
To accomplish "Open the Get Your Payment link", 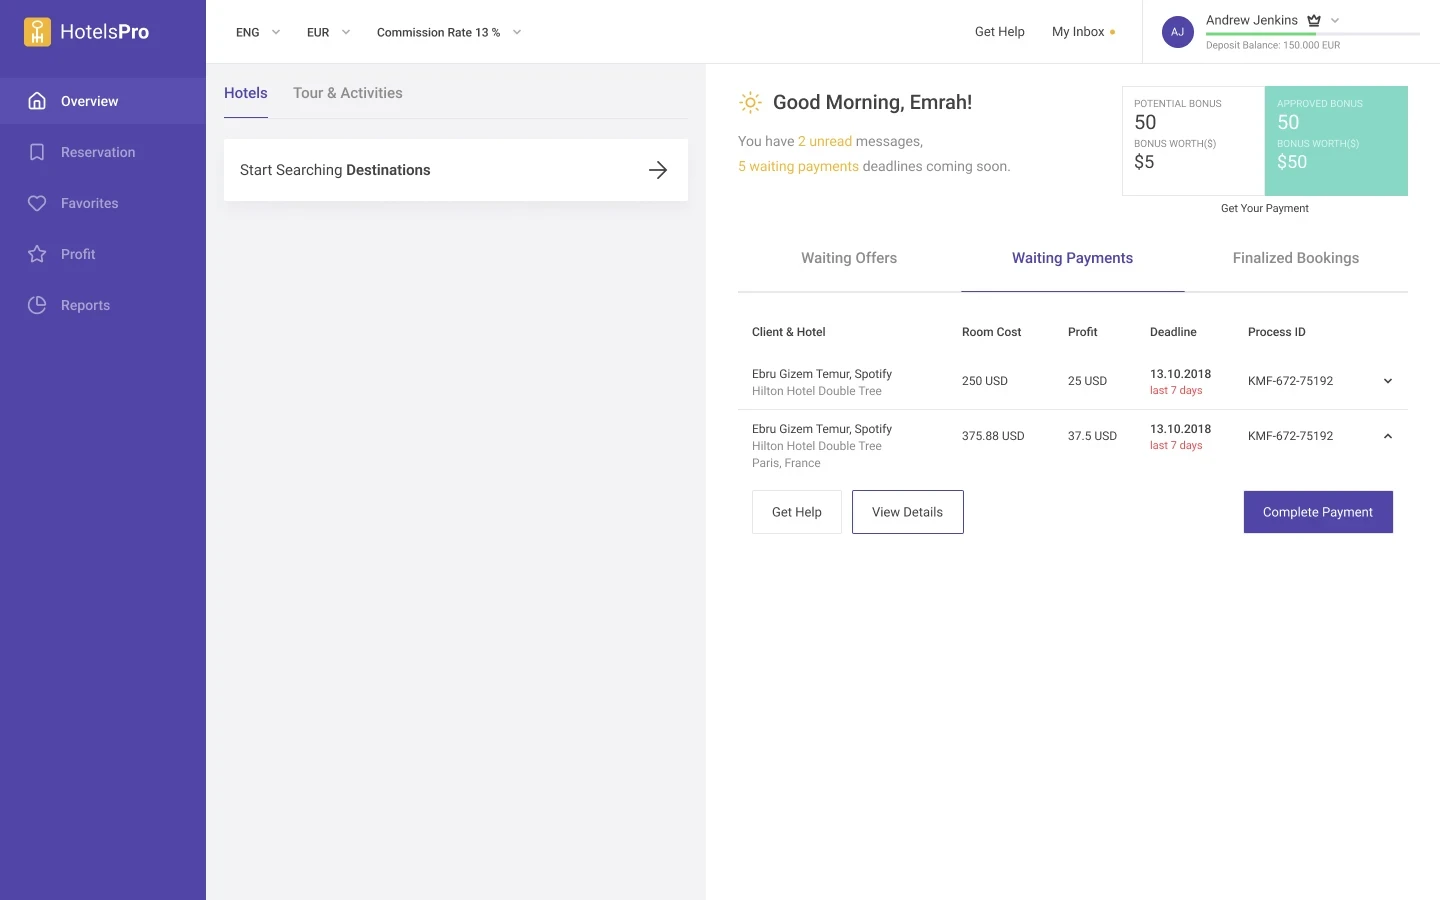I will point(1265,208).
